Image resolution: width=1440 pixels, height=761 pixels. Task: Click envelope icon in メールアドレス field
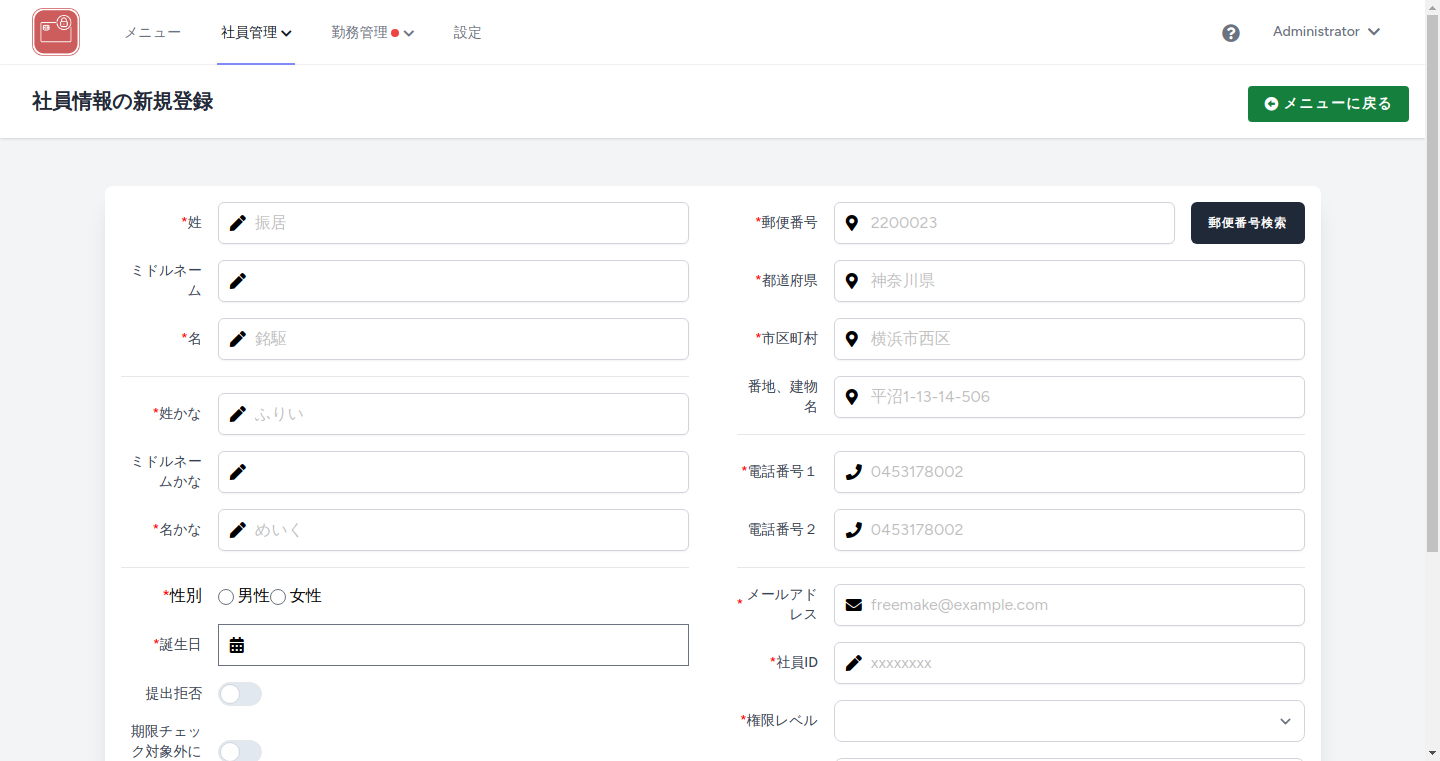point(853,605)
